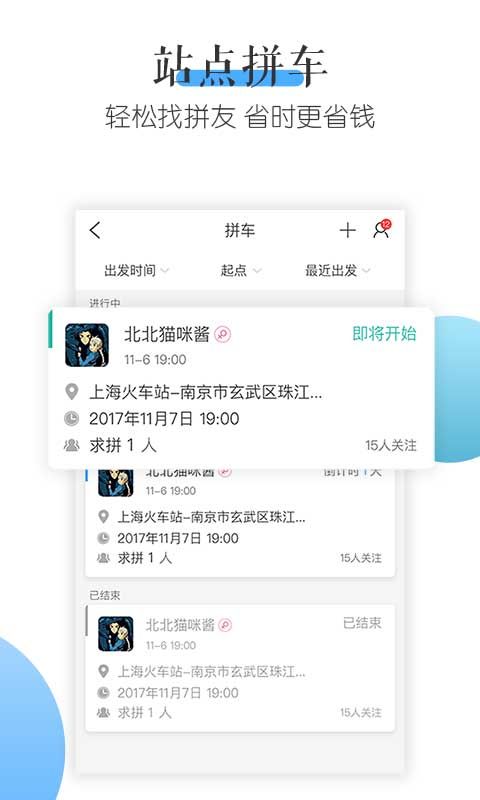Viewport: 480px width, 800px height.
Task: Tap pink gender icon beside highlighted username
Action: coord(222,335)
